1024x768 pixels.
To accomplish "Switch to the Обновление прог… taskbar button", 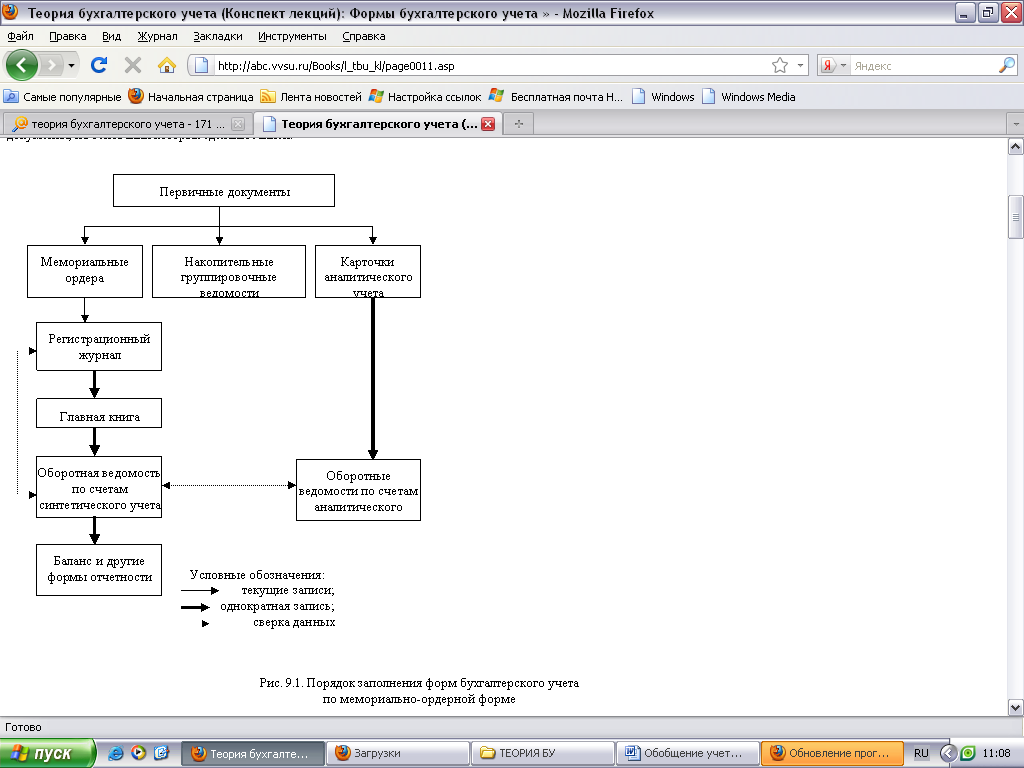I will [x=832, y=753].
